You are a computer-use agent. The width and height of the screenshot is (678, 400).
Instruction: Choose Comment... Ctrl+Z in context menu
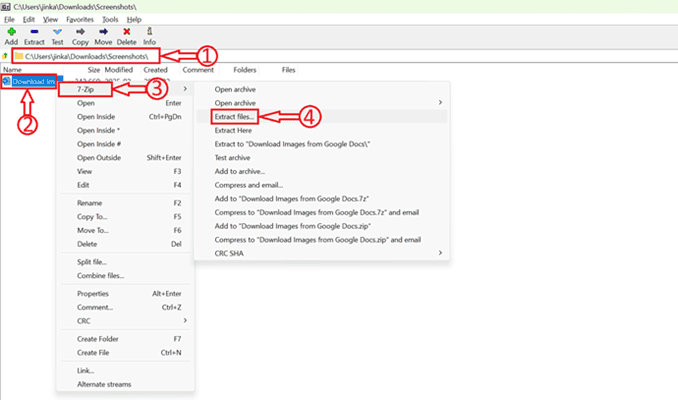(125, 307)
